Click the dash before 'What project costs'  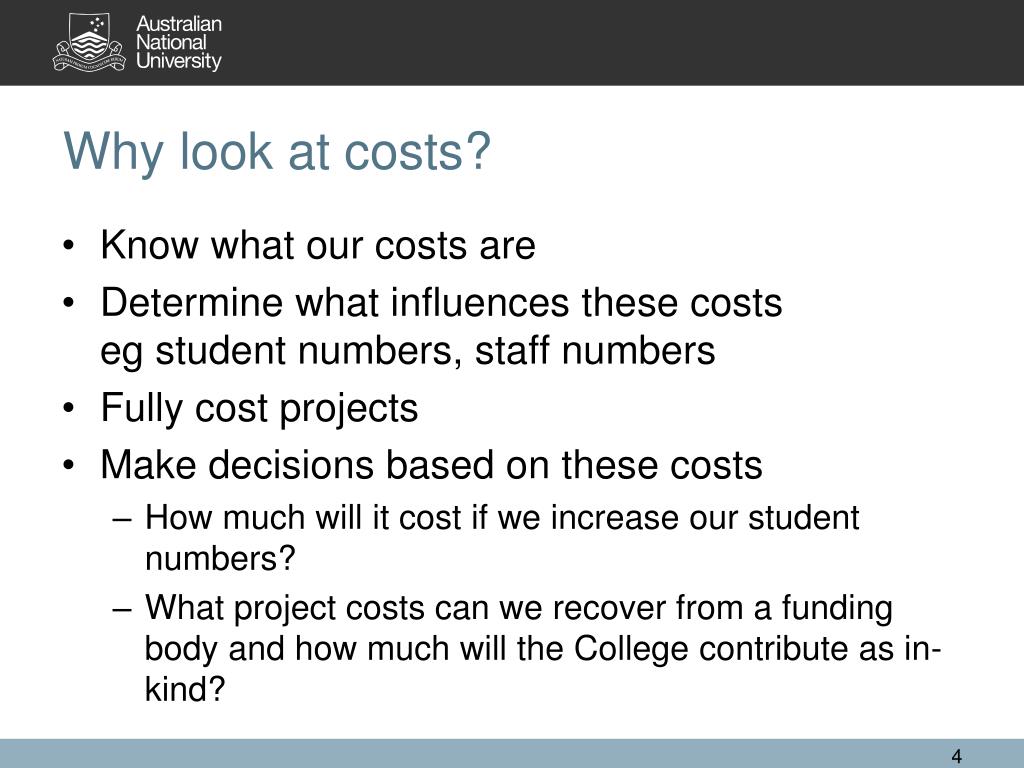tap(122, 609)
